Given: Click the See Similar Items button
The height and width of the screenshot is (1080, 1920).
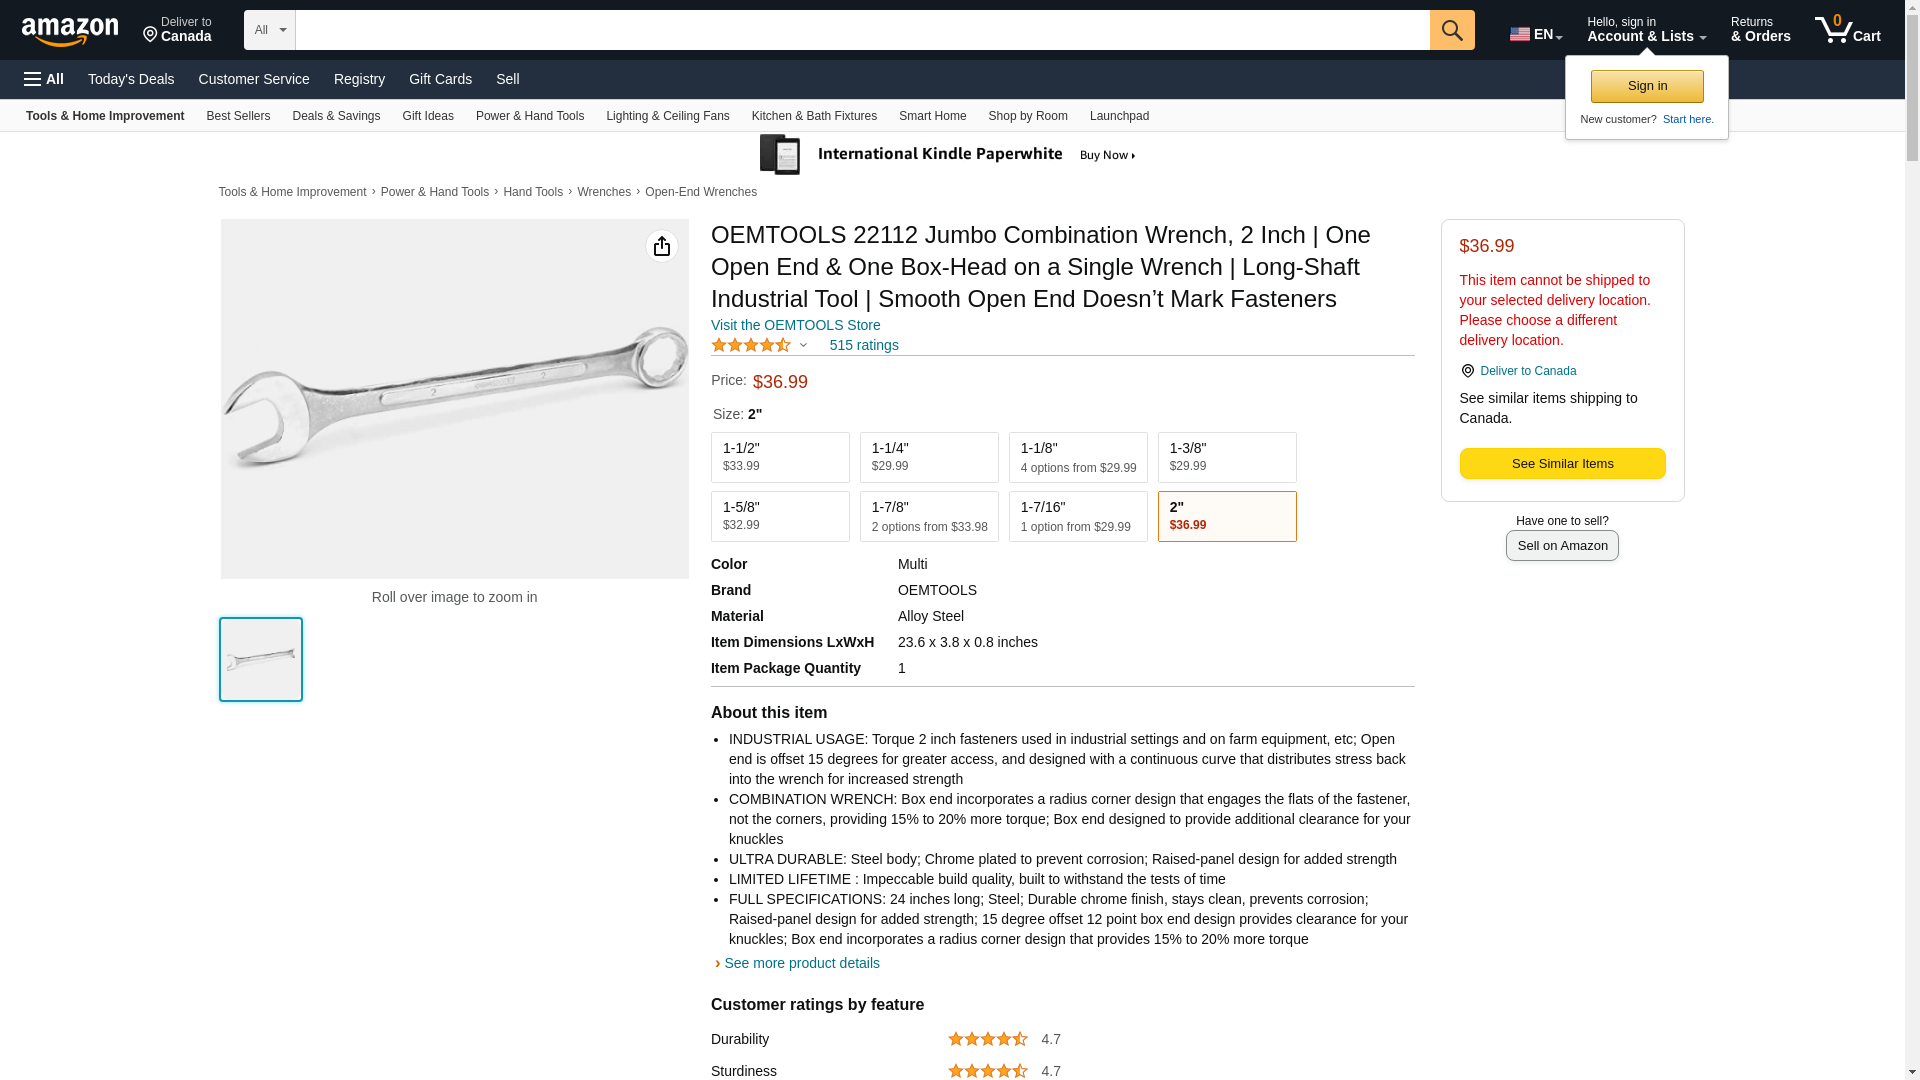Looking at the screenshot, I should [x=1561, y=464].
